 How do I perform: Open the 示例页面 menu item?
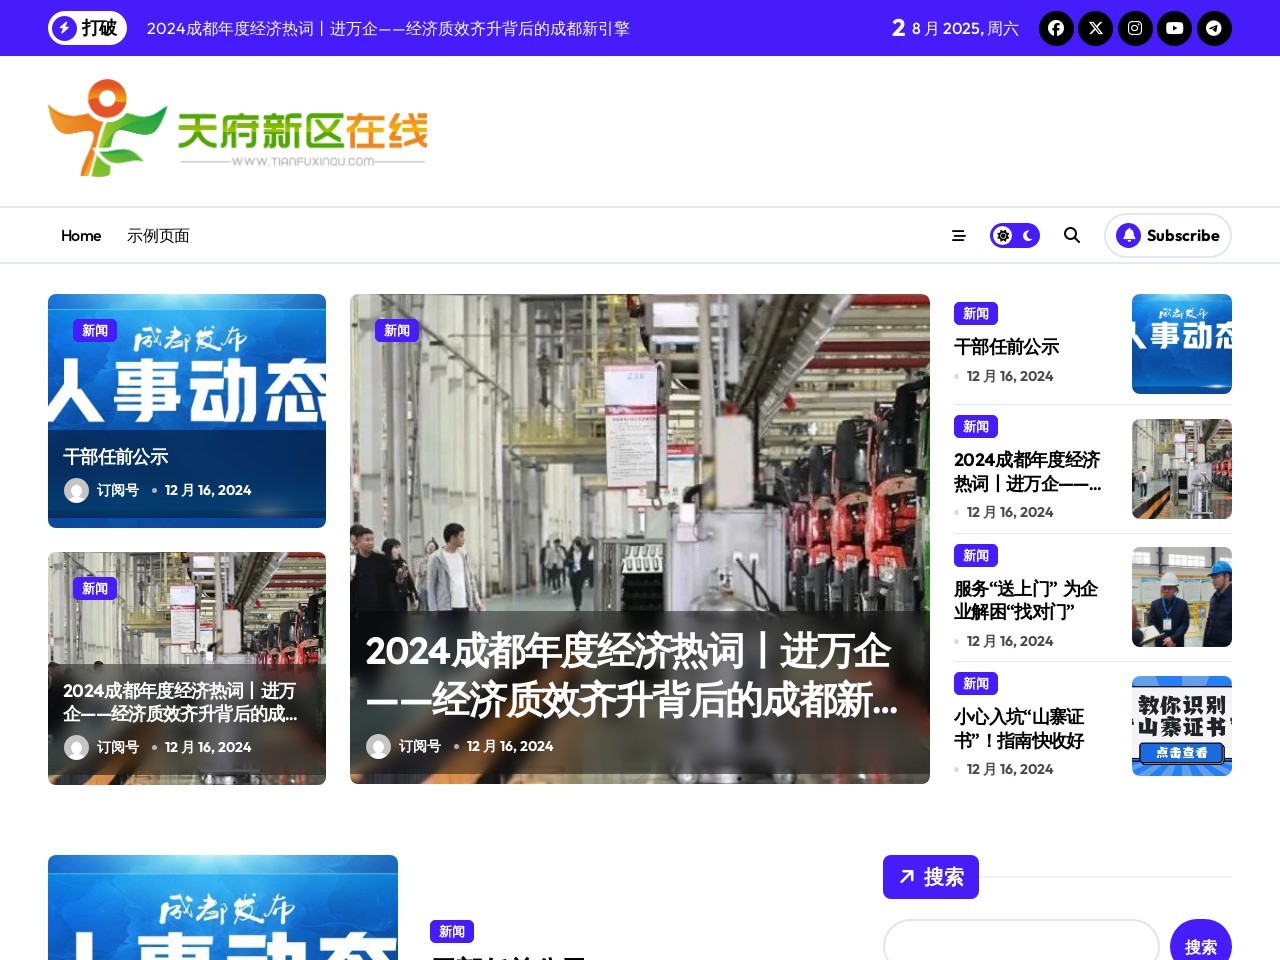(x=158, y=235)
